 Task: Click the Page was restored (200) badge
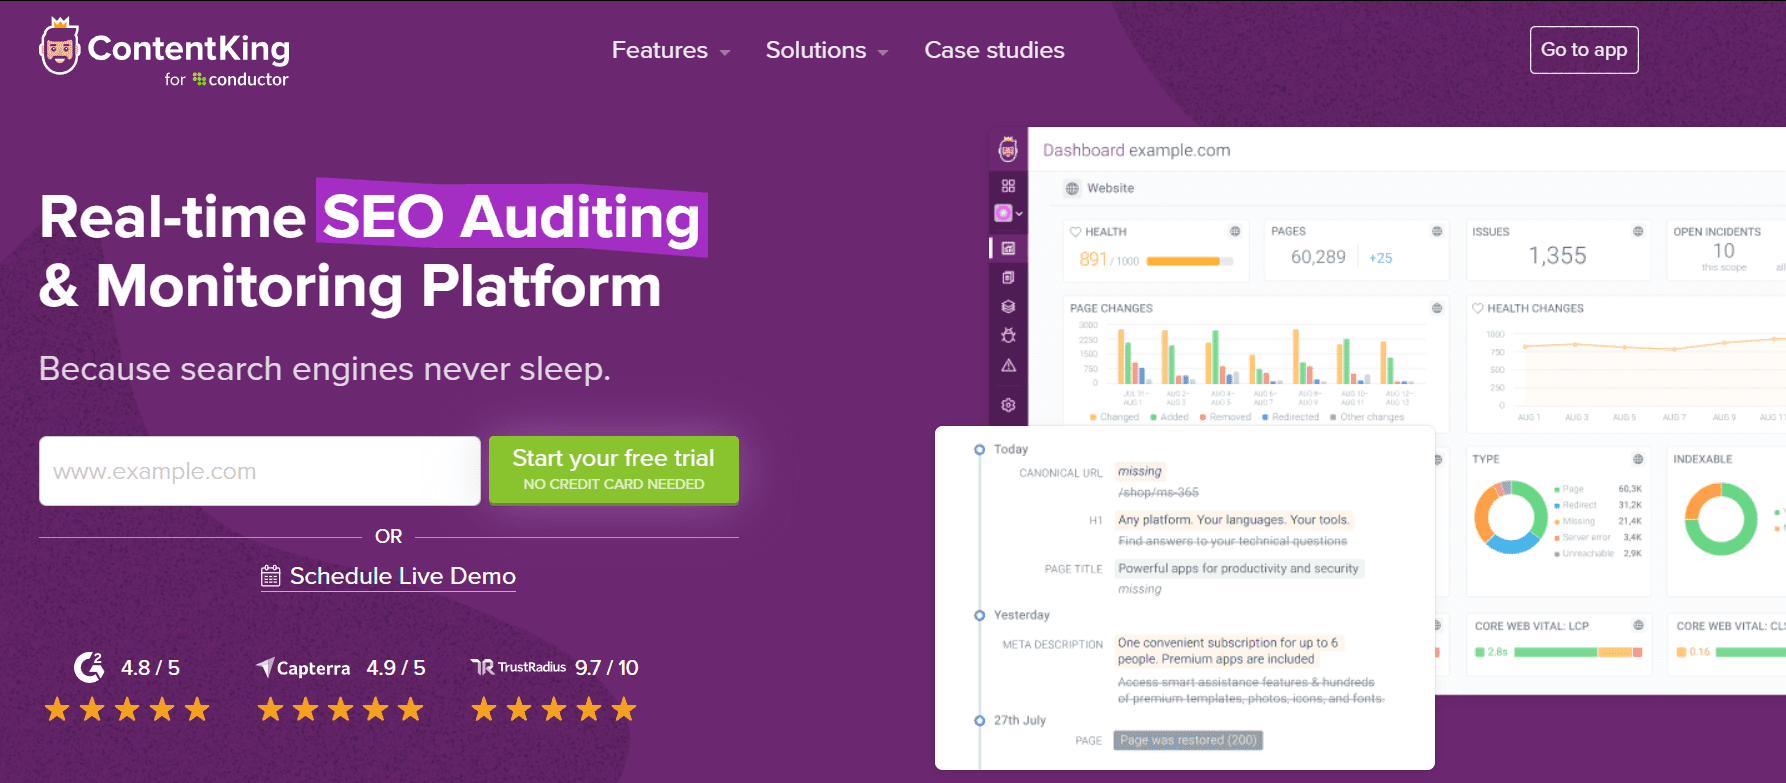pos(1188,740)
